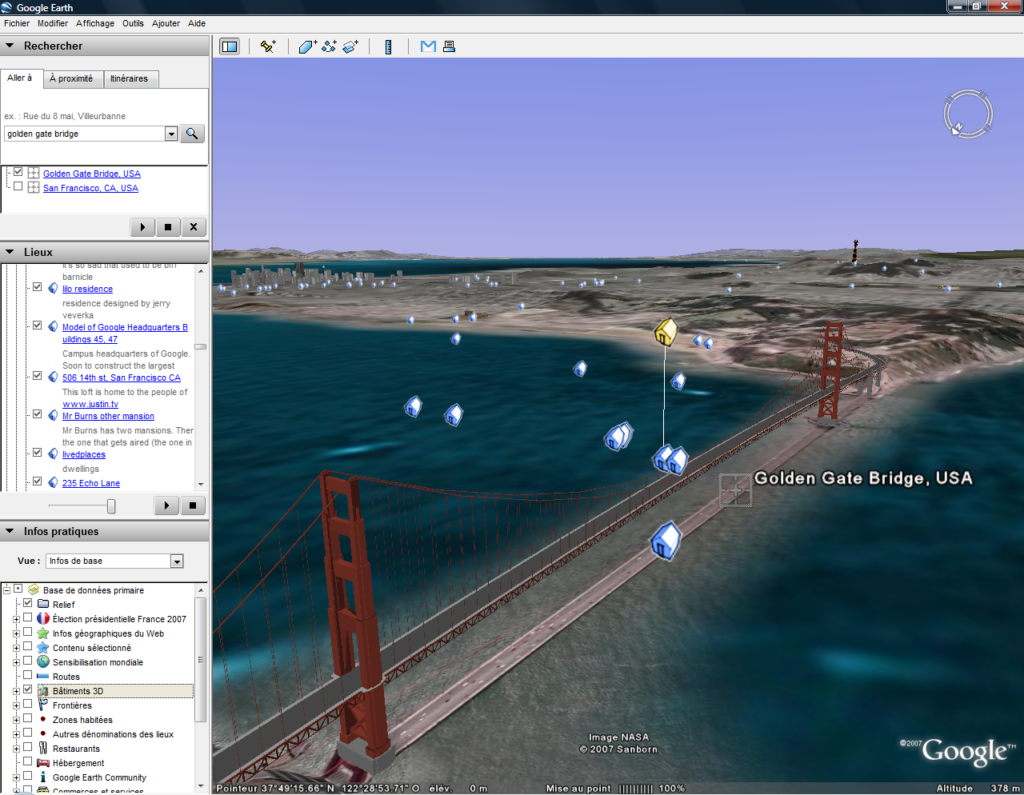Click the search magnifier button
Viewport: 1024px width, 795px height.
coord(192,133)
